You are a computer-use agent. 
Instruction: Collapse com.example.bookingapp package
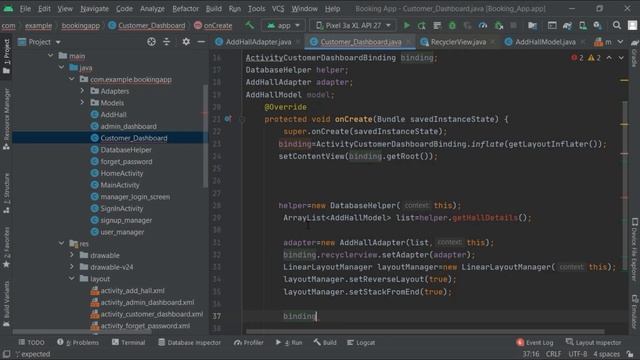[72, 79]
